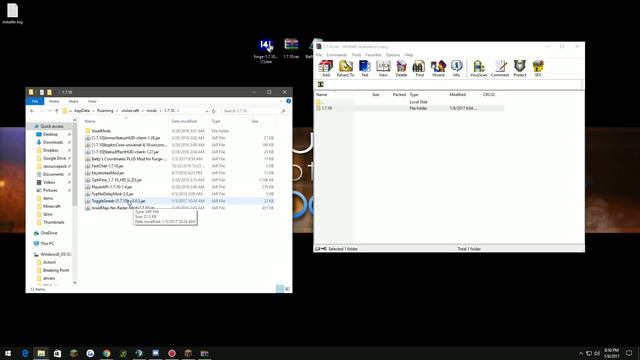Open Google Chrome from the taskbar
The width and height of the screenshot is (640, 360).
(106, 353)
